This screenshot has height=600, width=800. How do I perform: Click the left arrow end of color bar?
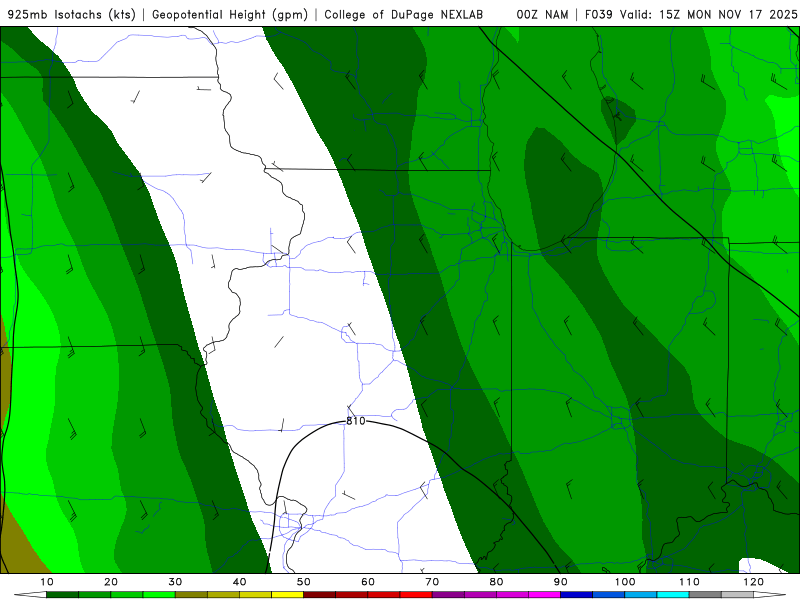[30, 595]
